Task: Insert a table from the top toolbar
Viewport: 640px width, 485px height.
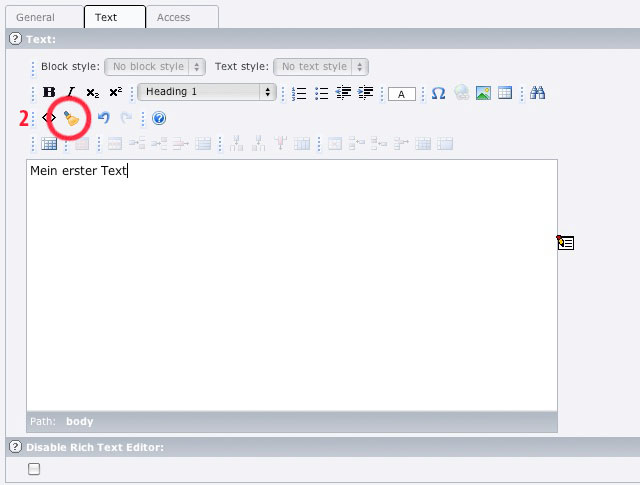Action: (505, 93)
